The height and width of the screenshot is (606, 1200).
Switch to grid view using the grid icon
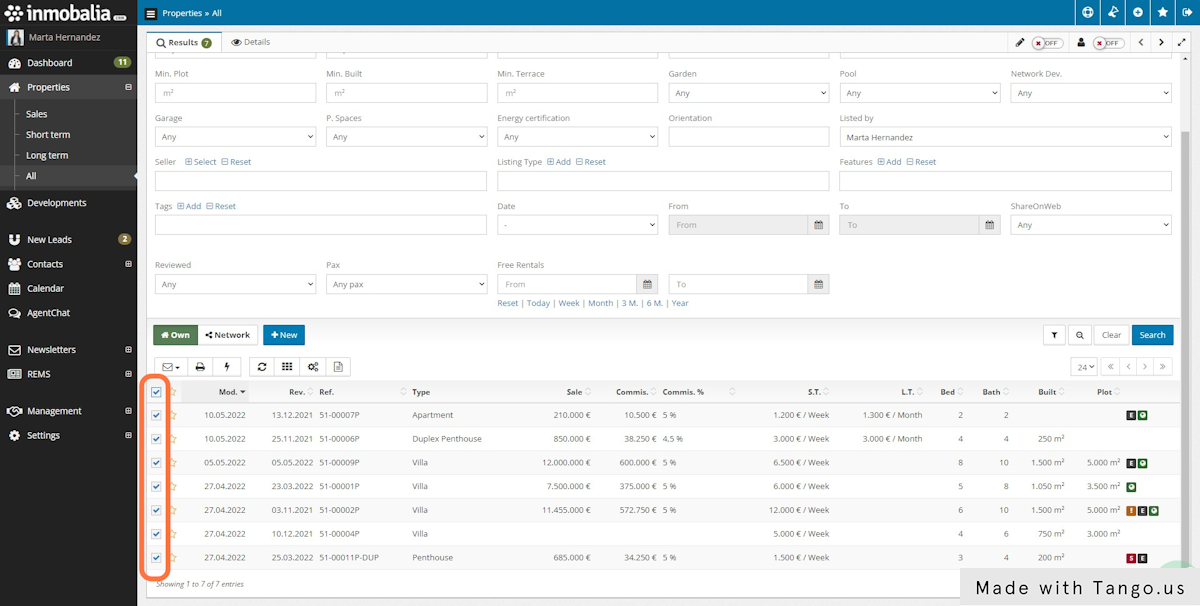click(x=285, y=366)
